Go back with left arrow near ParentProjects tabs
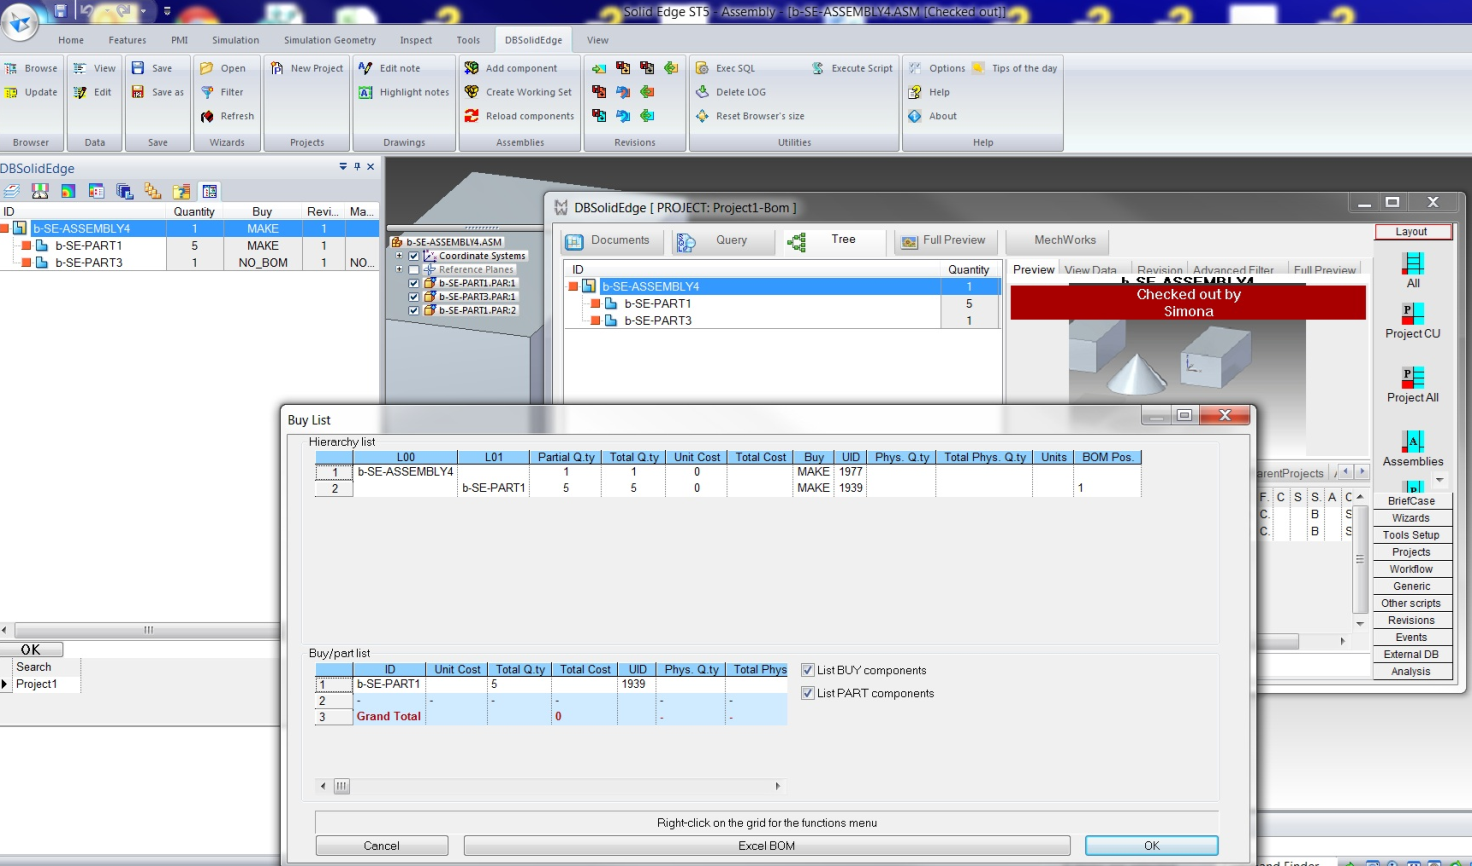The image size is (1472, 866). pos(1345,472)
